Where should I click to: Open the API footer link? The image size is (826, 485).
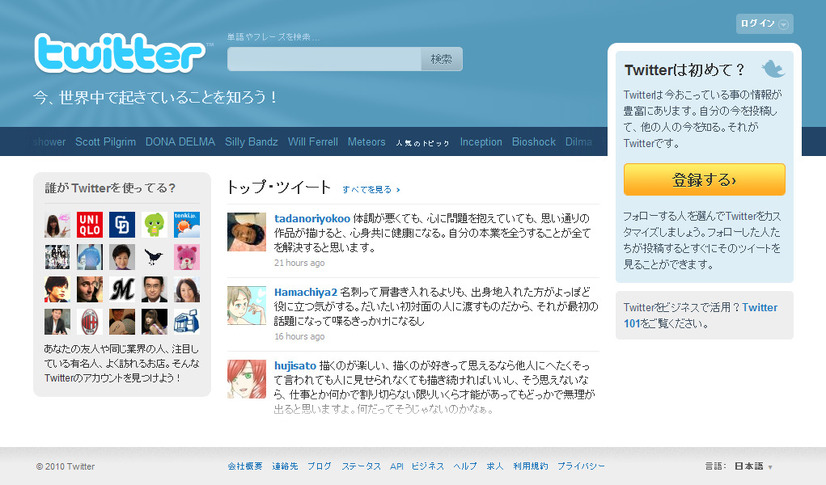(x=397, y=466)
